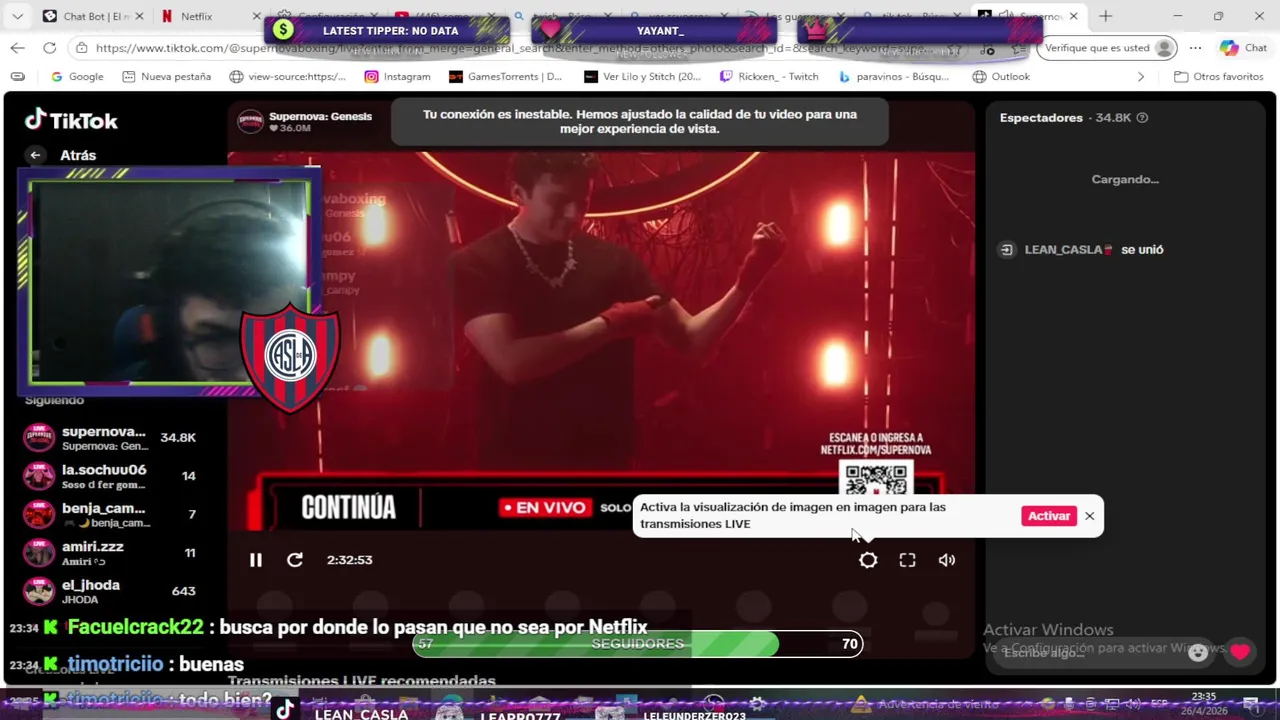The image size is (1280, 720).
Task: Open the GamesTorrents bookmark
Action: click(506, 76)
